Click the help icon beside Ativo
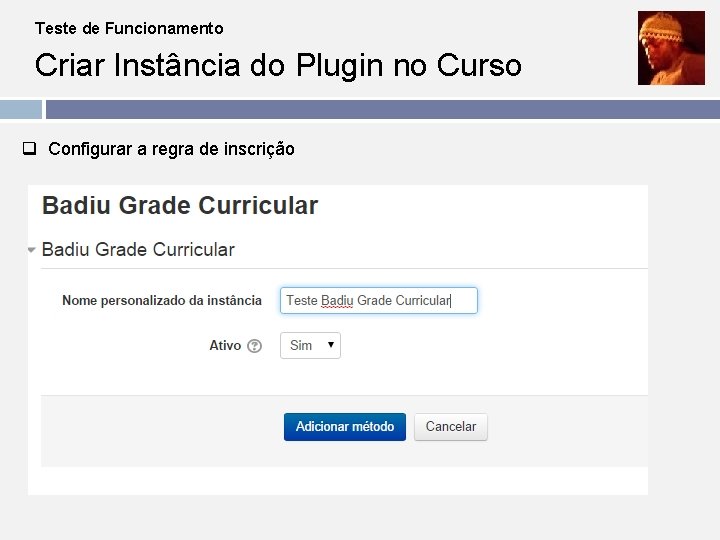 255,346
